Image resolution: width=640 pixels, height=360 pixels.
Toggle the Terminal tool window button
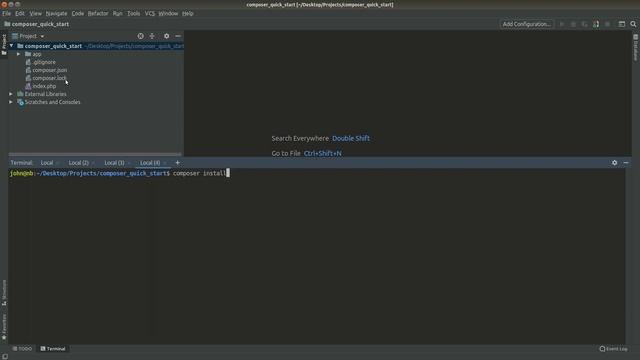point(53,349)
